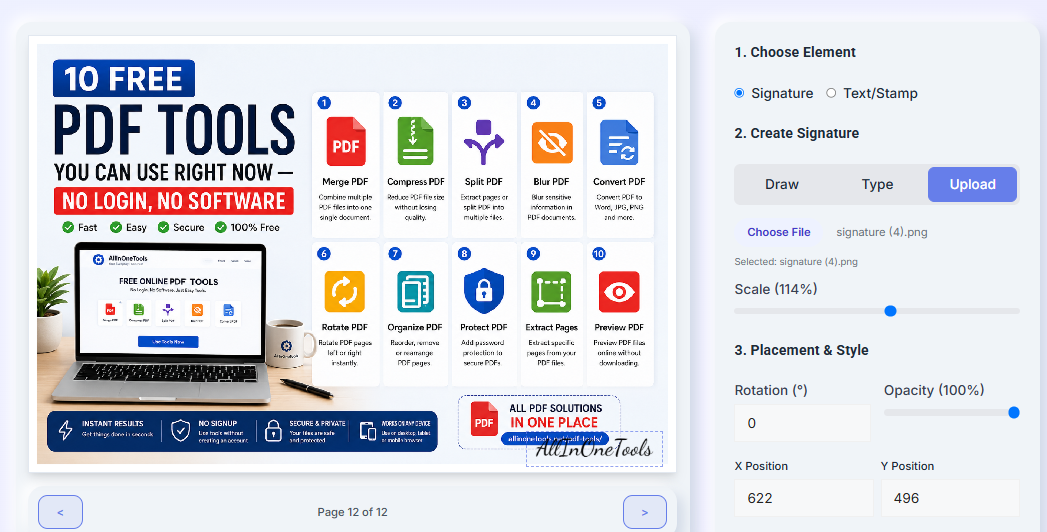This screenshot has width=1047, height=532.
Task: Click the '1. Choose Element' heading
Action: (x=795, y=52)
